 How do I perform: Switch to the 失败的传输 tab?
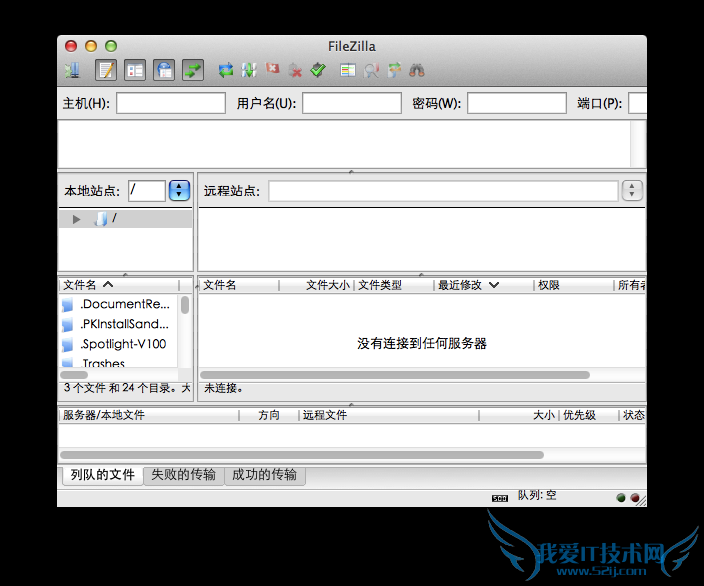(x=184, y=475)
